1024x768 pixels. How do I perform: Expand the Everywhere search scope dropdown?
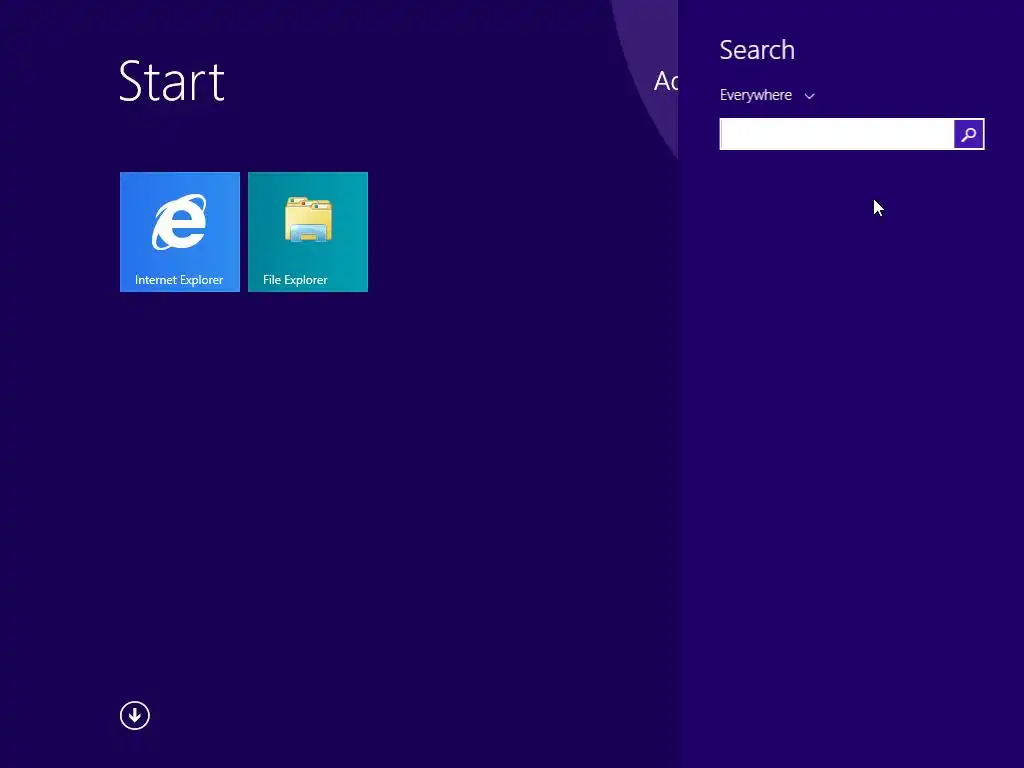(767, 95)
